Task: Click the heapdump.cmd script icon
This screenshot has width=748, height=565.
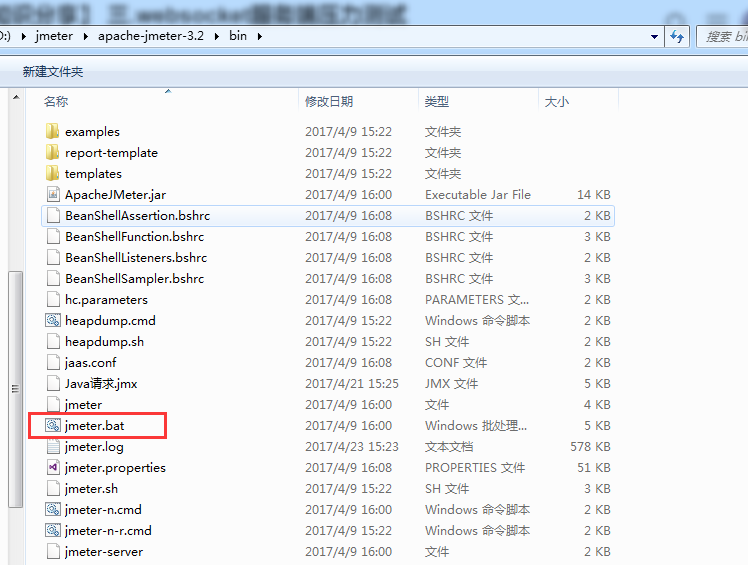Action: (x=53, y=320)
